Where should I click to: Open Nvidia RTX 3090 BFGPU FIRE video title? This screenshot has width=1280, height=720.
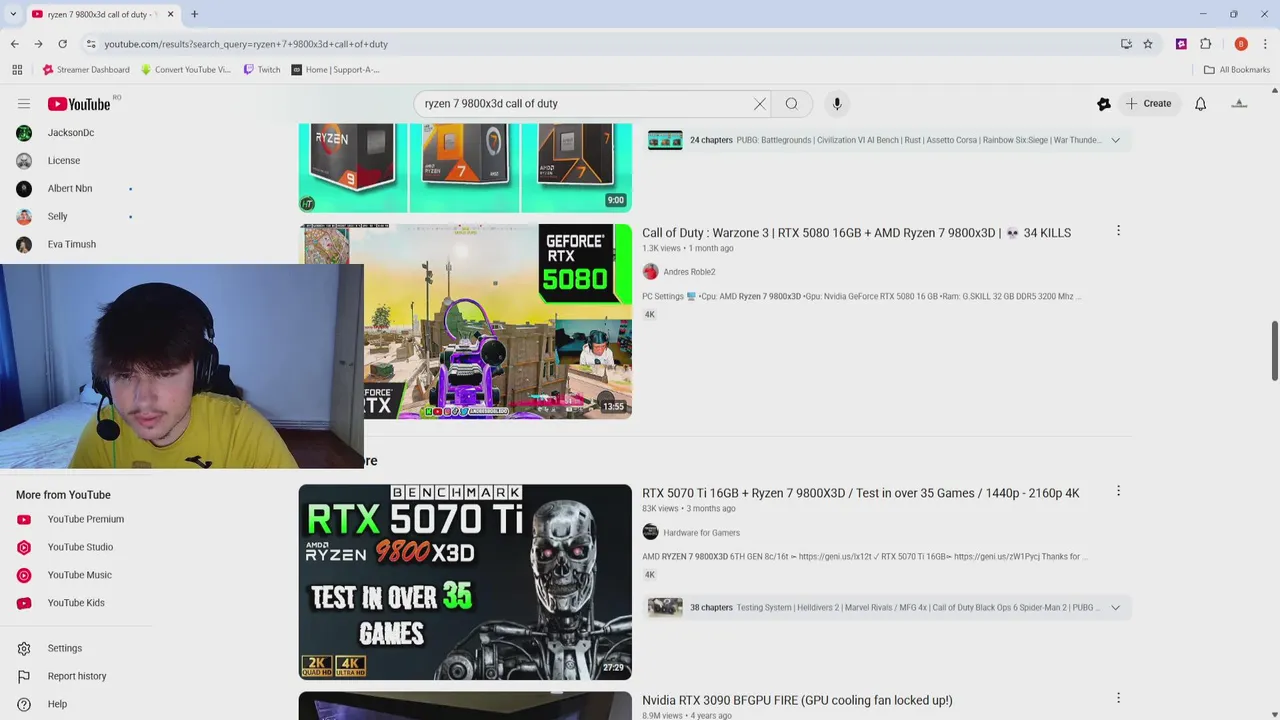[x=797, y=700]
